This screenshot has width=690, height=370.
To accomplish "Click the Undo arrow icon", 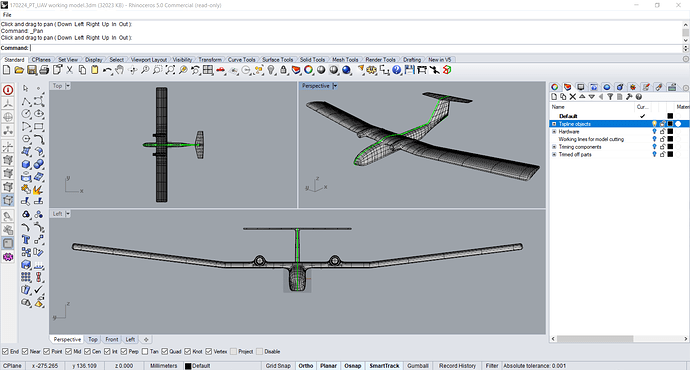I will pyautogui.click(x=107, y=70).
